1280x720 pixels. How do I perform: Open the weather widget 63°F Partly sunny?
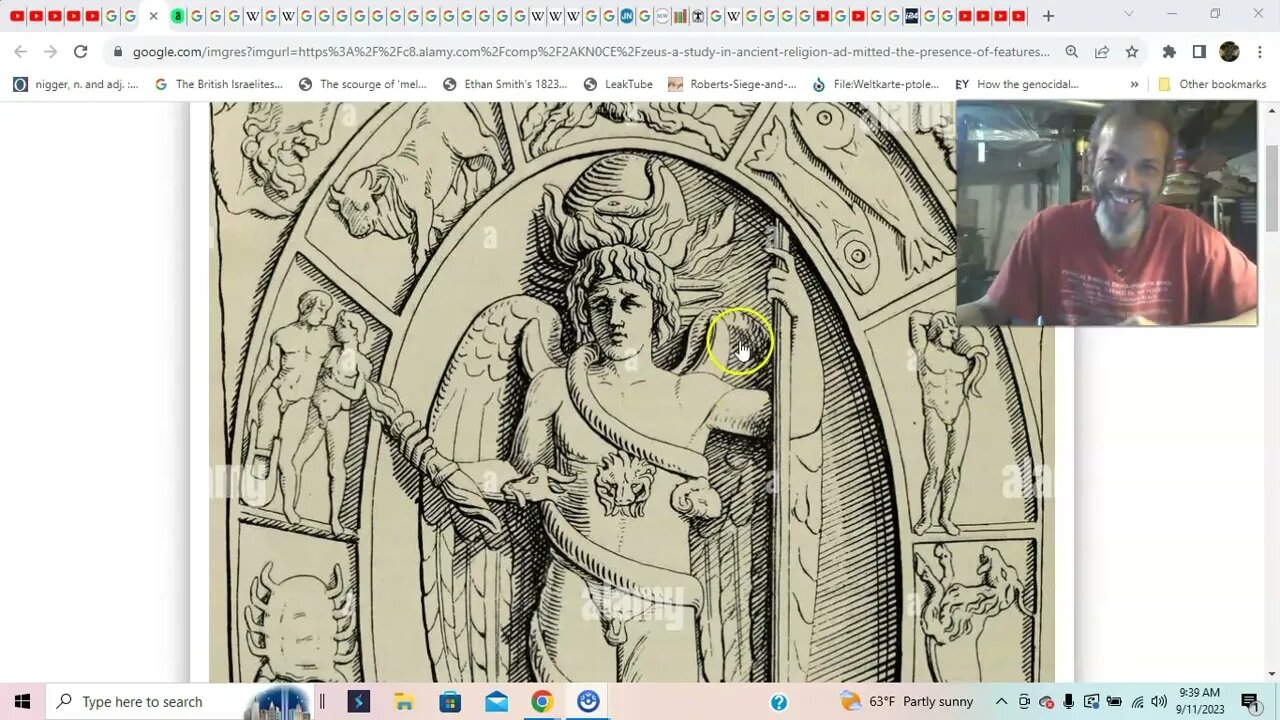click(x=906, y=701)
